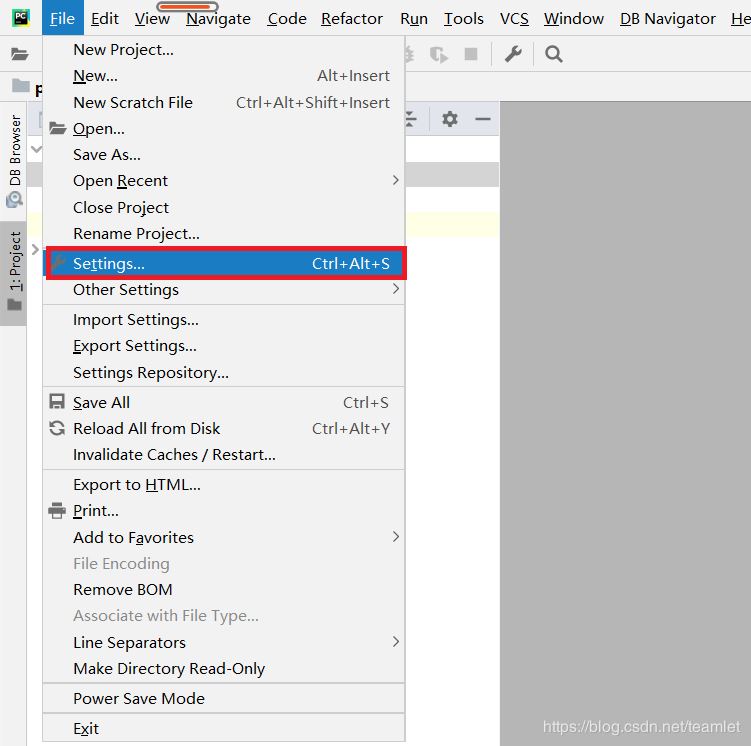Click the open folder toolbar icon
Viewport: 751px width, 746px height.
(20, 54)
